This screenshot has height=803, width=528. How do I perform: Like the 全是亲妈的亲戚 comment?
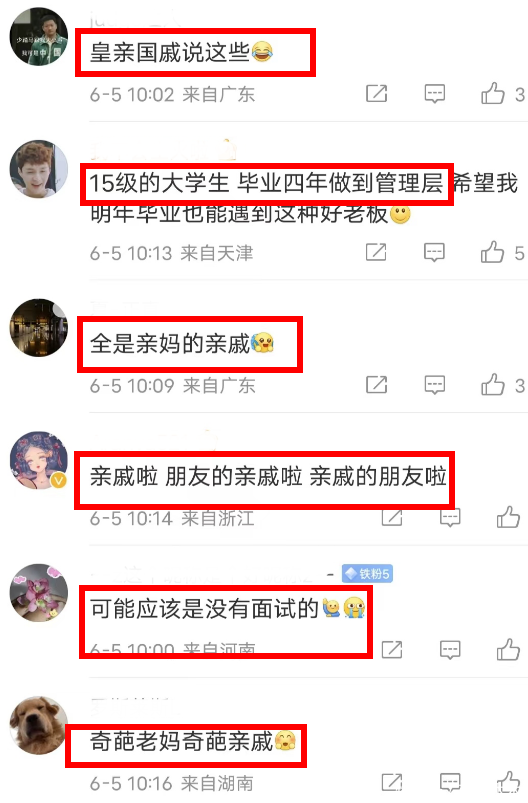point(493,385)
